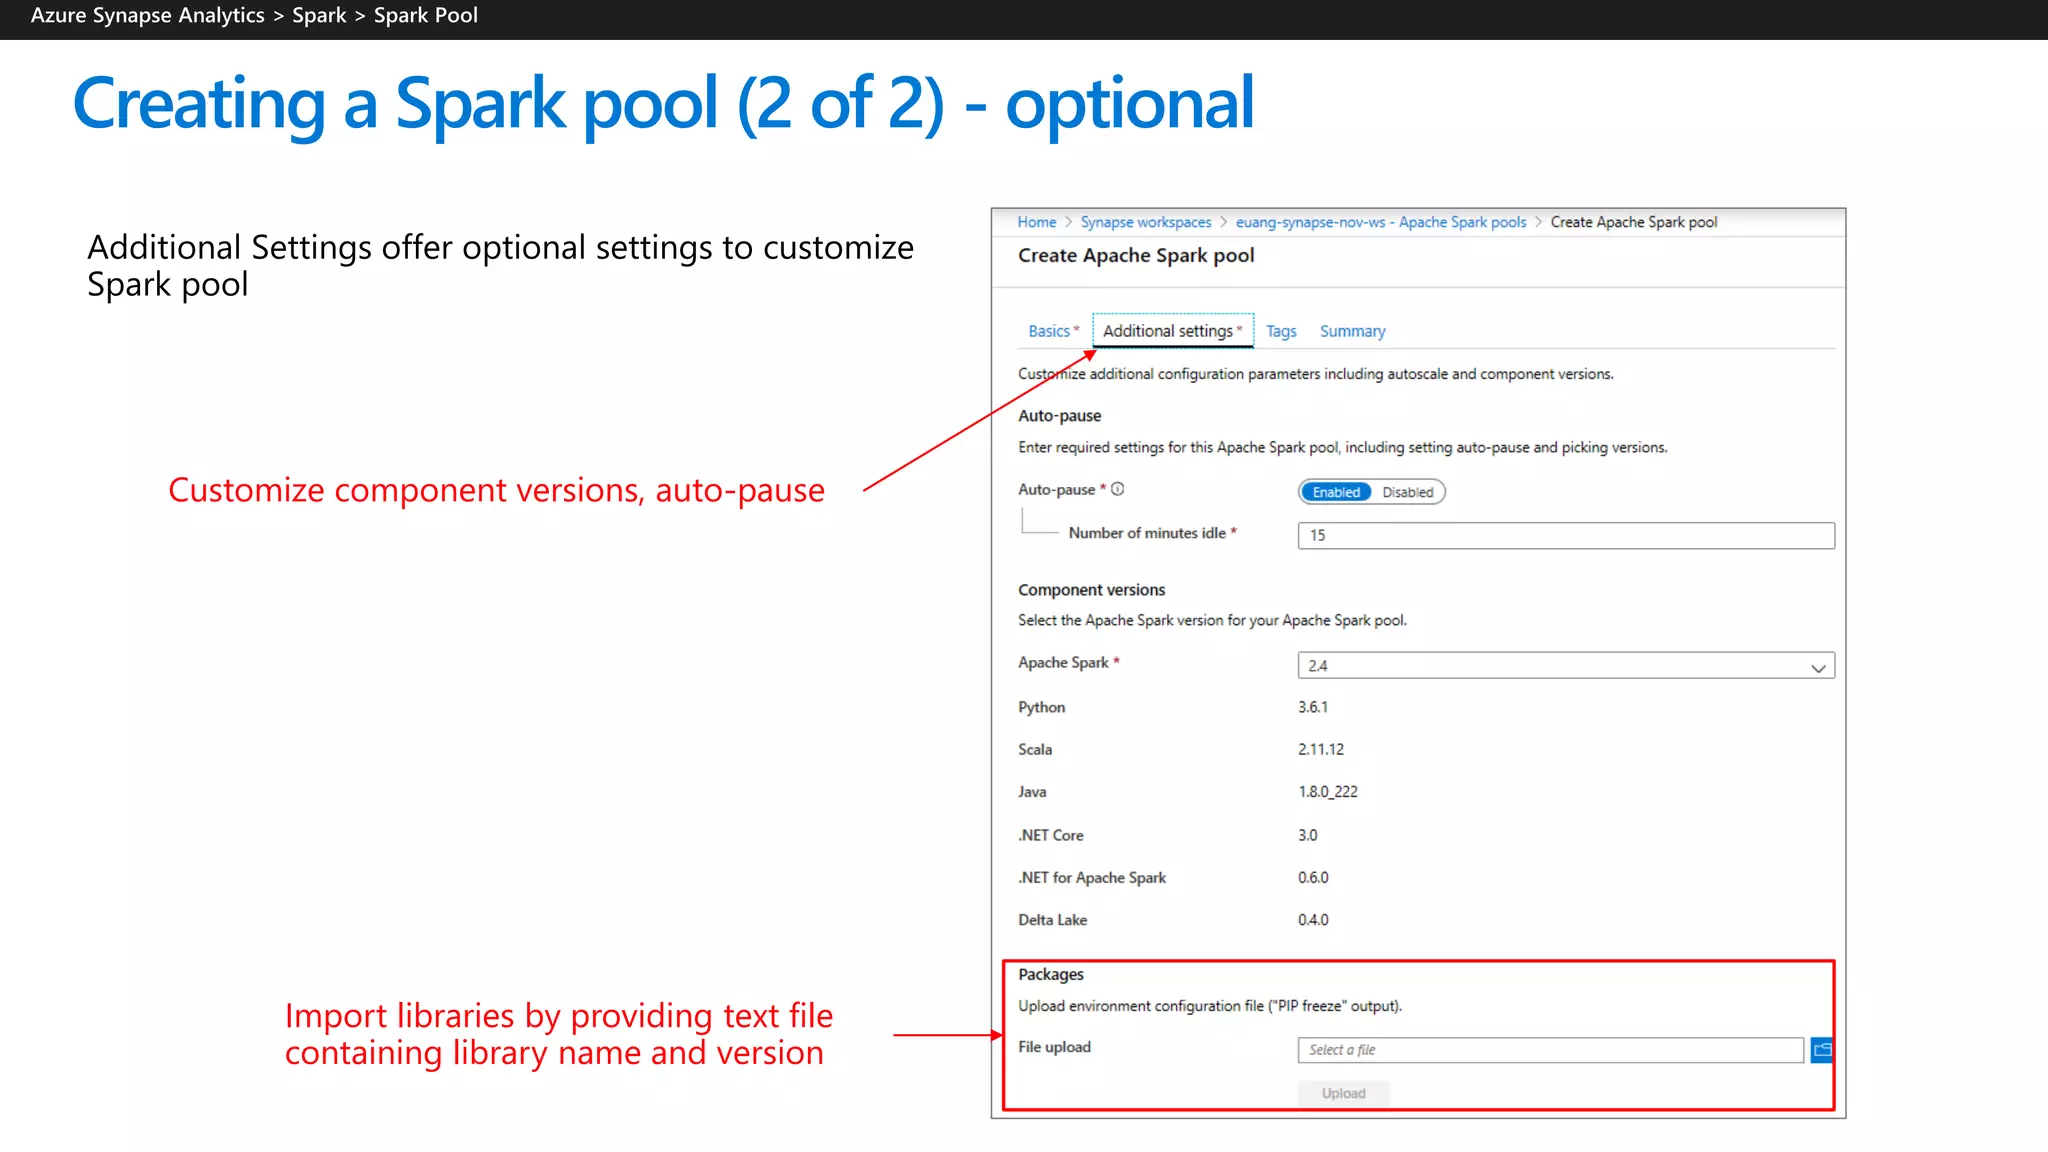
Task: Open euang-synapse-nov-ws Apache Spark pools breadcrumb
Action: 1381,222
